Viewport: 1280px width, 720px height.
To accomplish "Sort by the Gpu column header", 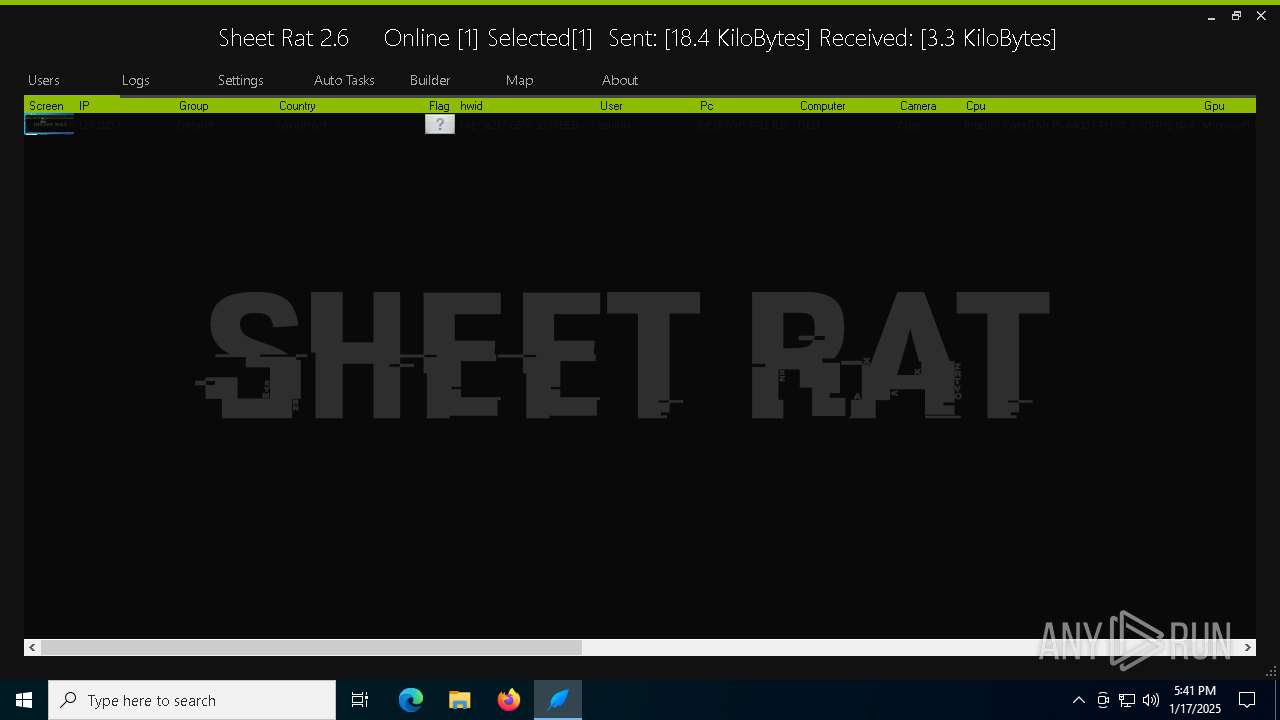I will tap(1228, 106).
